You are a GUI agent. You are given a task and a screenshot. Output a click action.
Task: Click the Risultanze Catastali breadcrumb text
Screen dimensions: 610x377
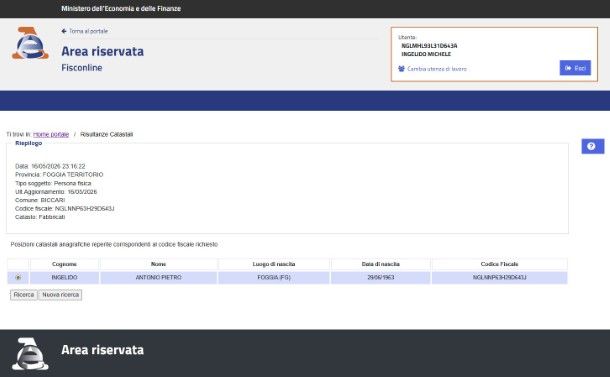[x=107, y=134]
